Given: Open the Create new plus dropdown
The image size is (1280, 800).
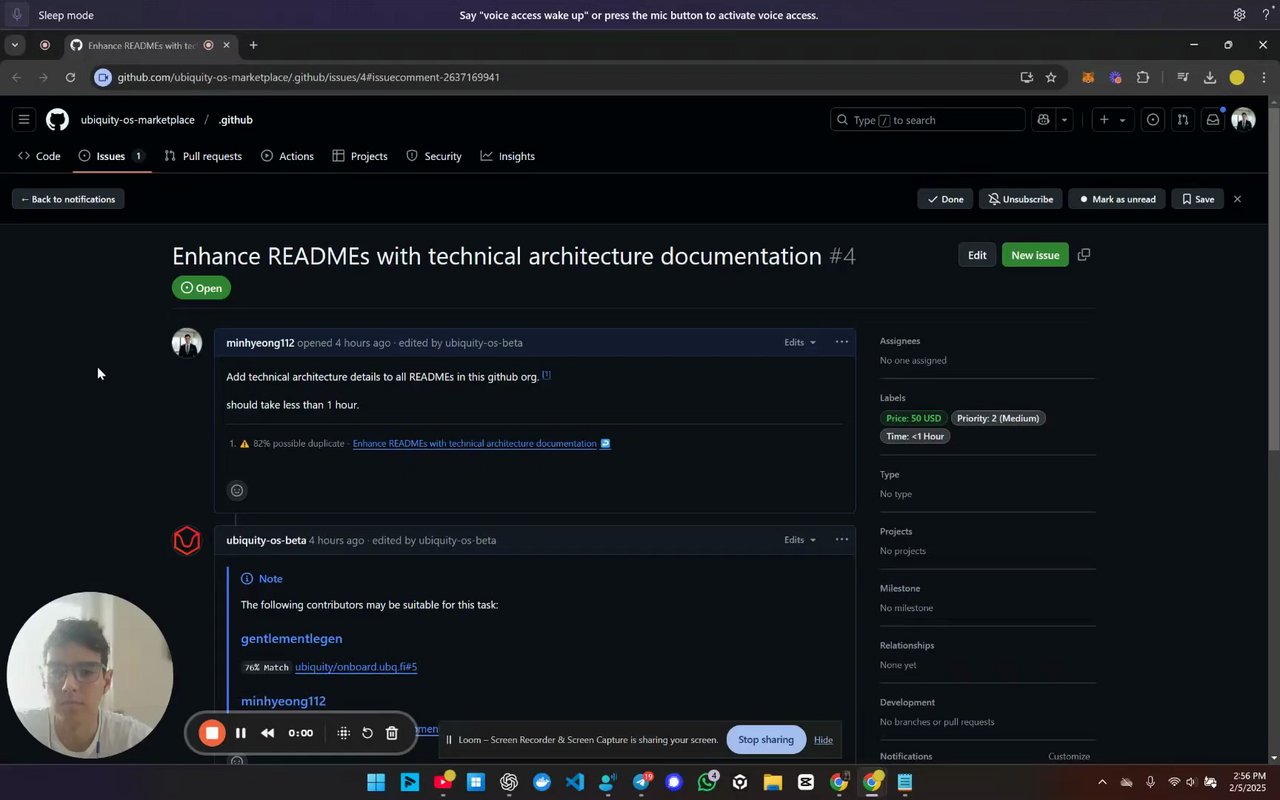Looking at the screenshot, I should point(1112,120).
